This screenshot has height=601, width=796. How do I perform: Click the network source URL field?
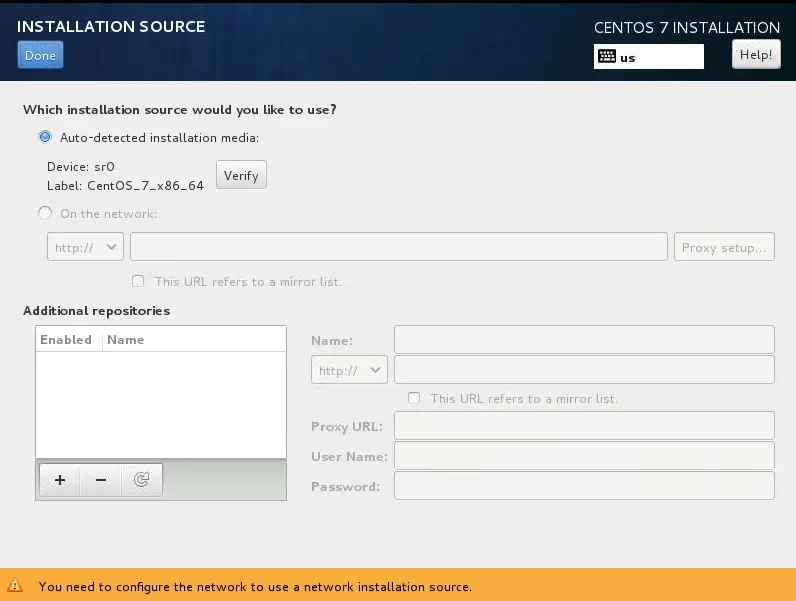click(x=399, y=247)
